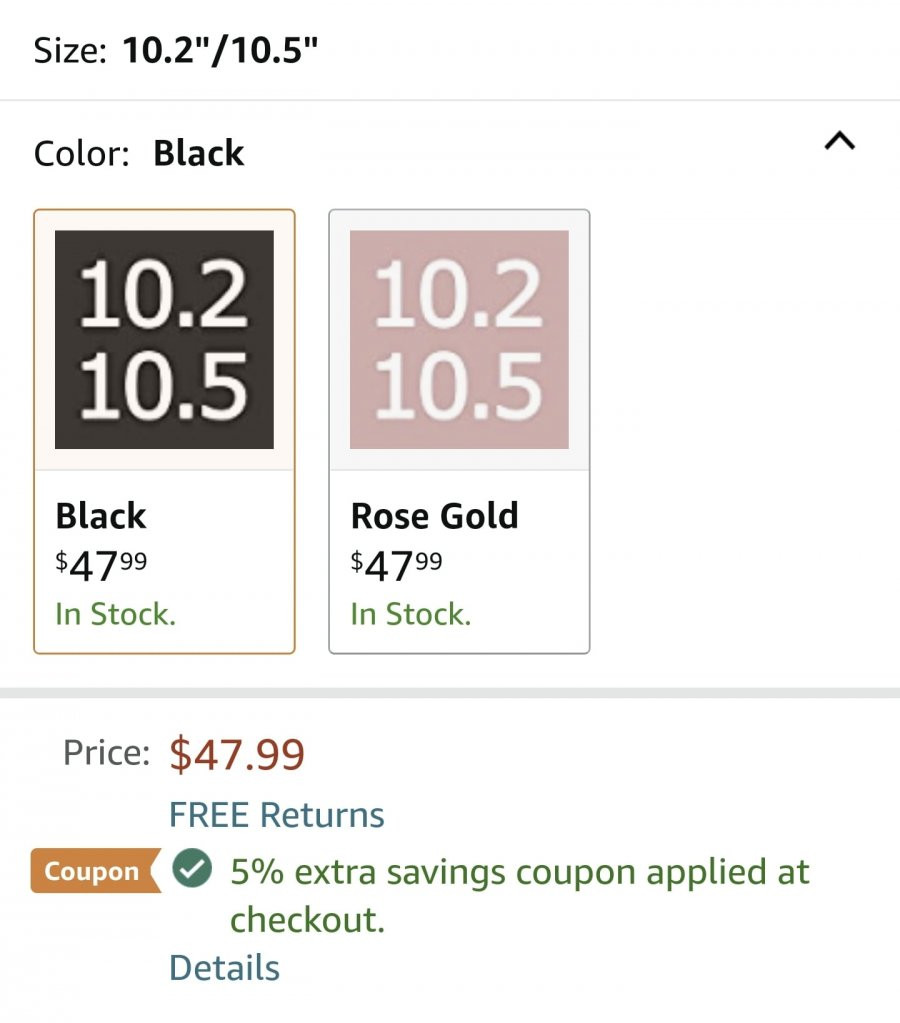
Task: Click the main red $47.99 price
Action: (x=237, y=754)
